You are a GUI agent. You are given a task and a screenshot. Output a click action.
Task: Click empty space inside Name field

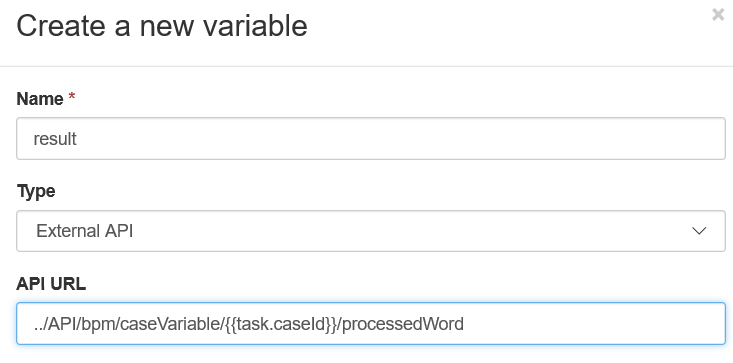pyautogui.click(x=397, y=139)
